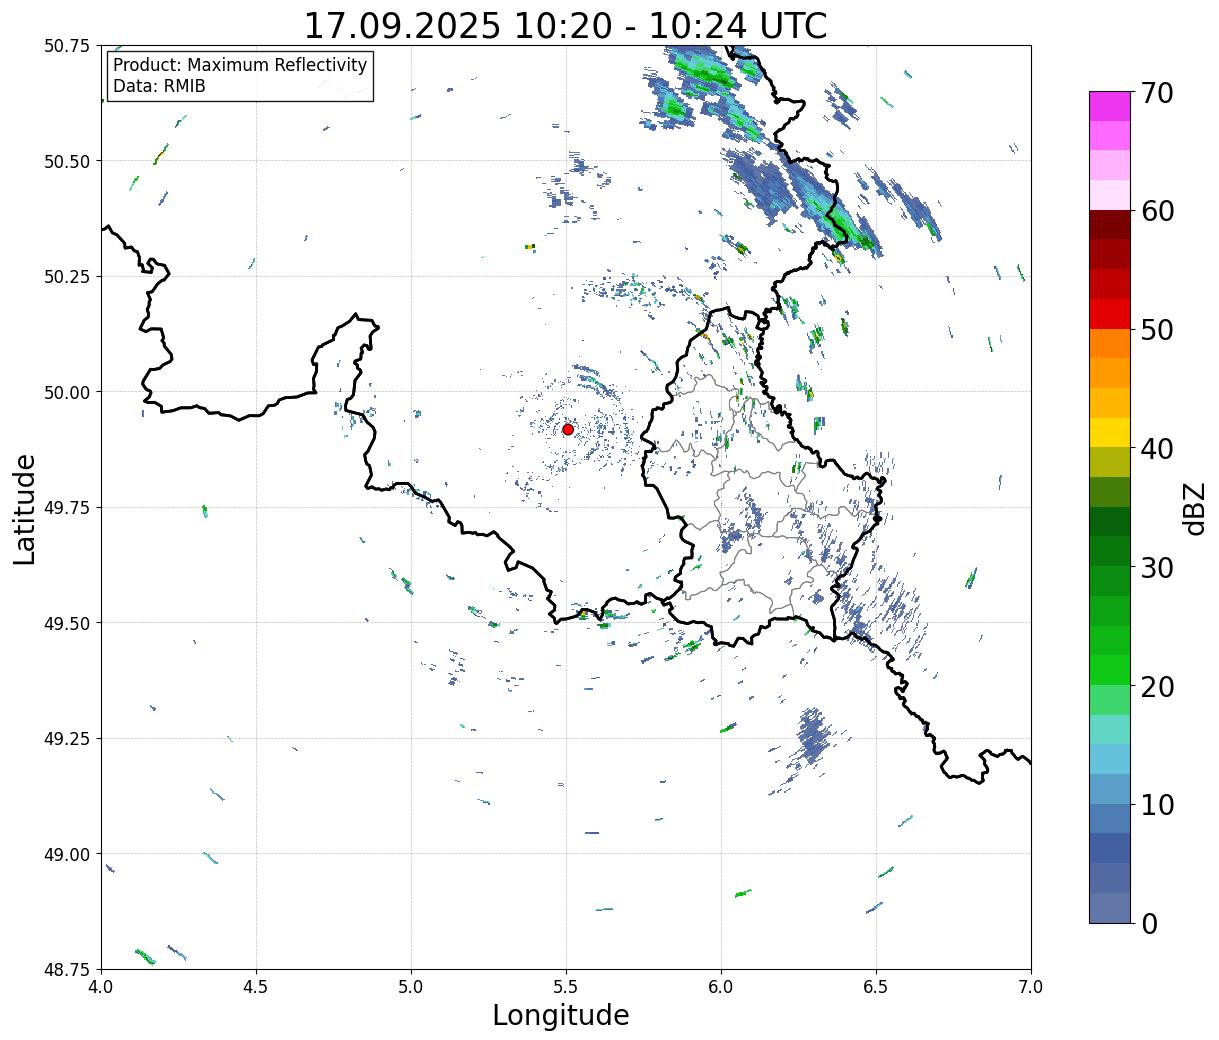
Task: Click the latitude tick label 49.00
Action: pyautogui.click(x=67, y=854)
